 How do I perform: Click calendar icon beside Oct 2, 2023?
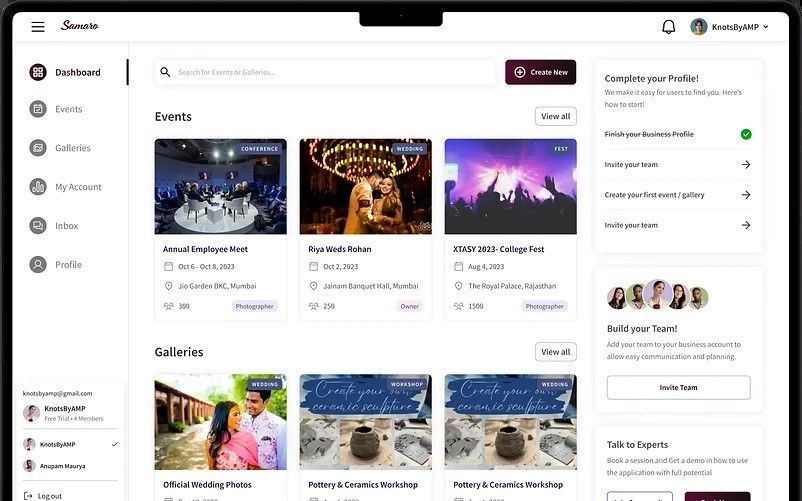(314, 266)
